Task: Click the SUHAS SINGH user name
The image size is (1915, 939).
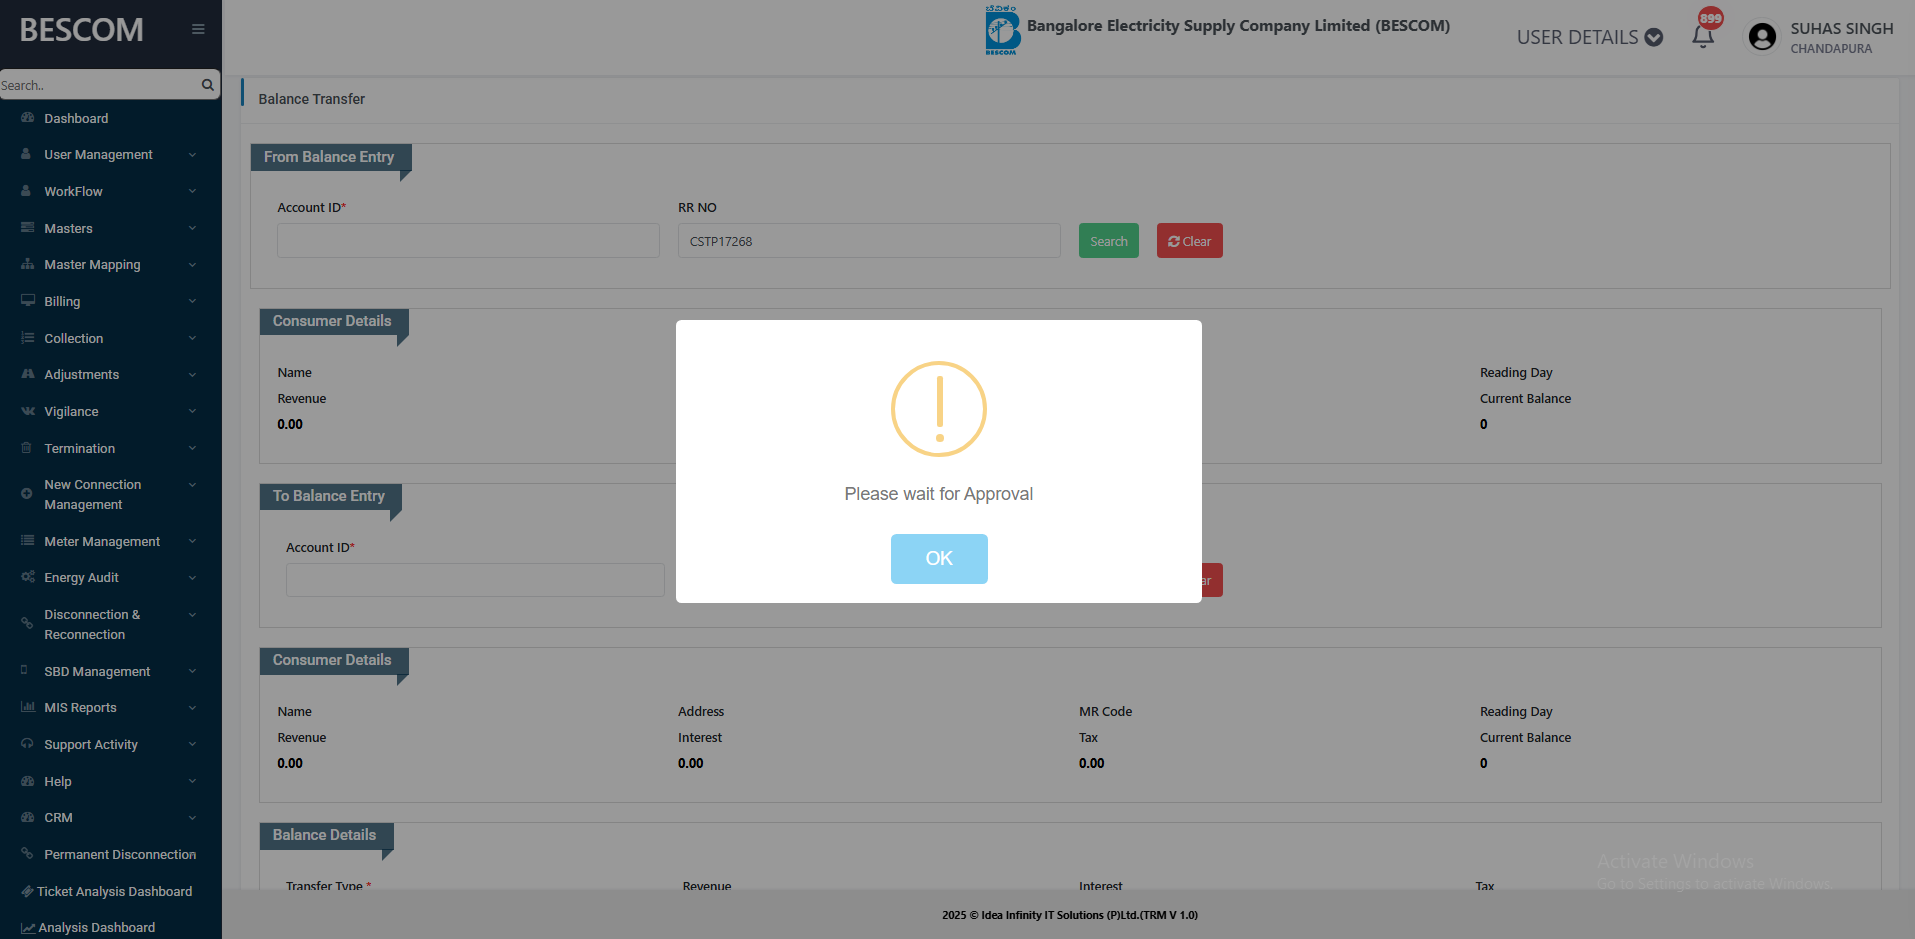Action: [1842, 28]
